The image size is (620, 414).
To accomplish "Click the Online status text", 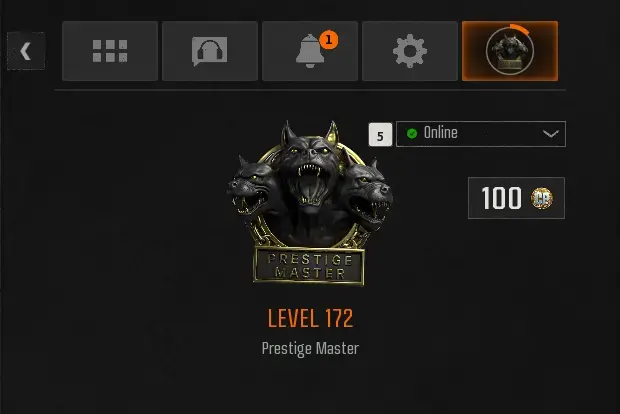I will click(440, 133).
